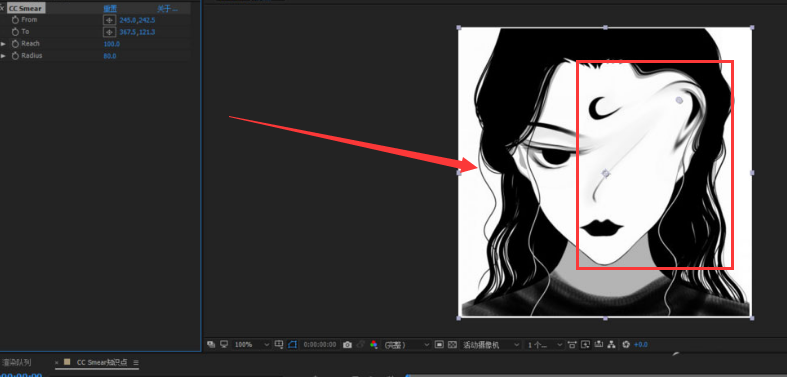Click the Reach value 100.0

click(111, 44)
